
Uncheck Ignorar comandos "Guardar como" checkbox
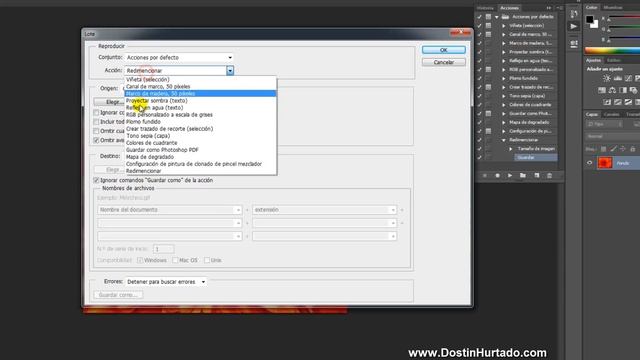click(x=96, y=180)
